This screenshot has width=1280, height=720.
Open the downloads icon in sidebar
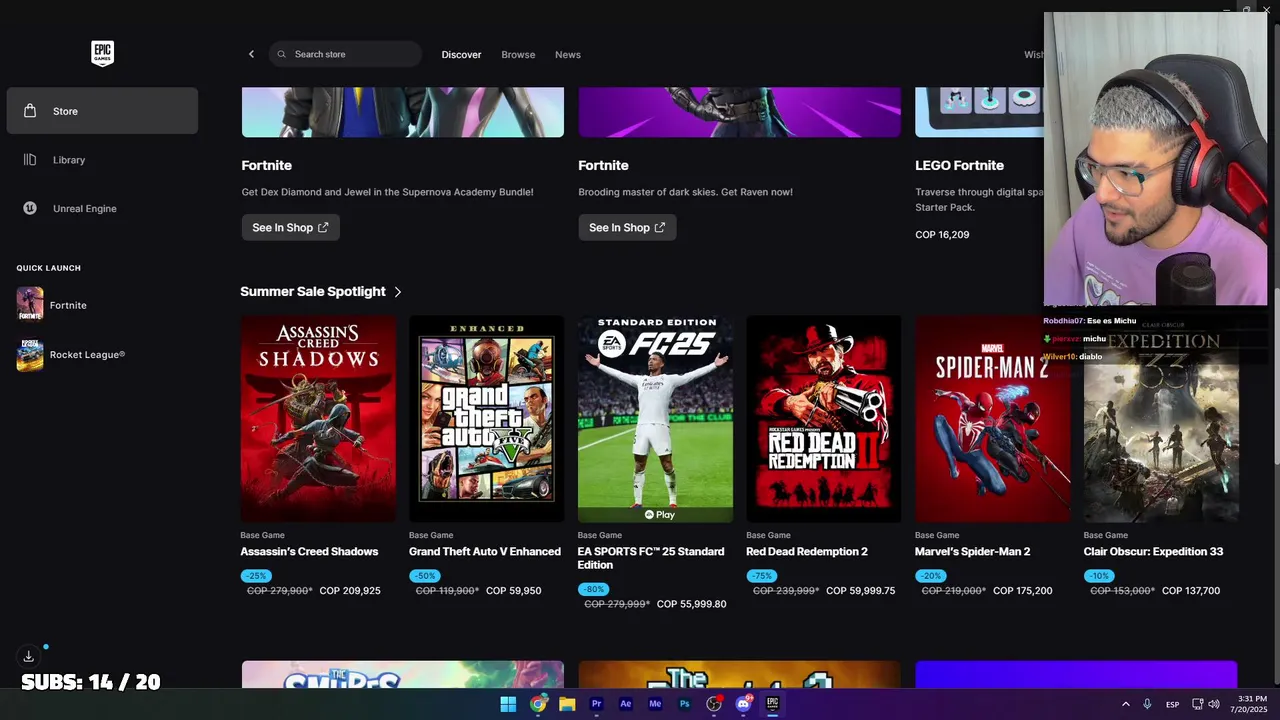[29, 657]
